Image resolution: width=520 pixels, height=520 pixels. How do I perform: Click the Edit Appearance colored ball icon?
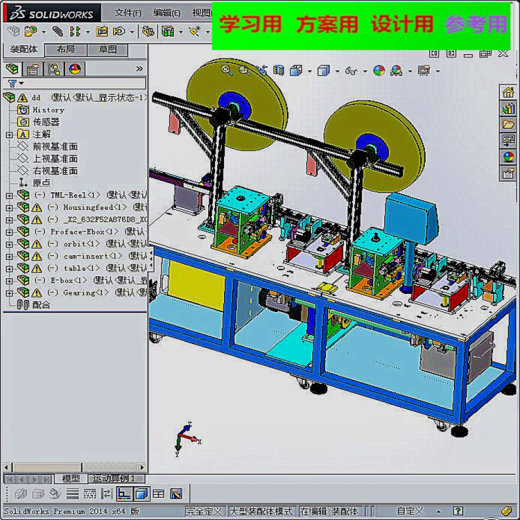pos(379,71)
